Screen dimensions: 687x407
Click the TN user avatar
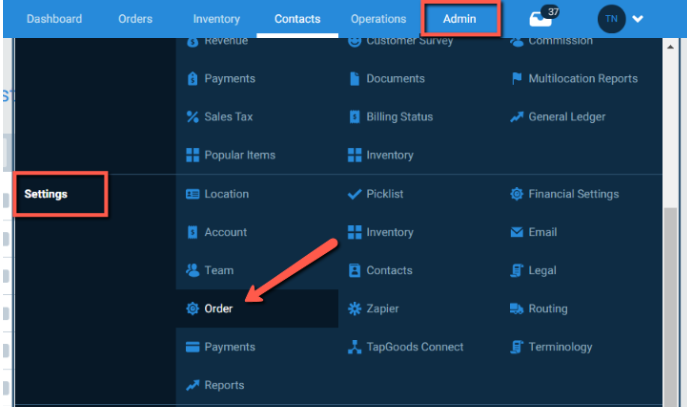tap(611, 19)
